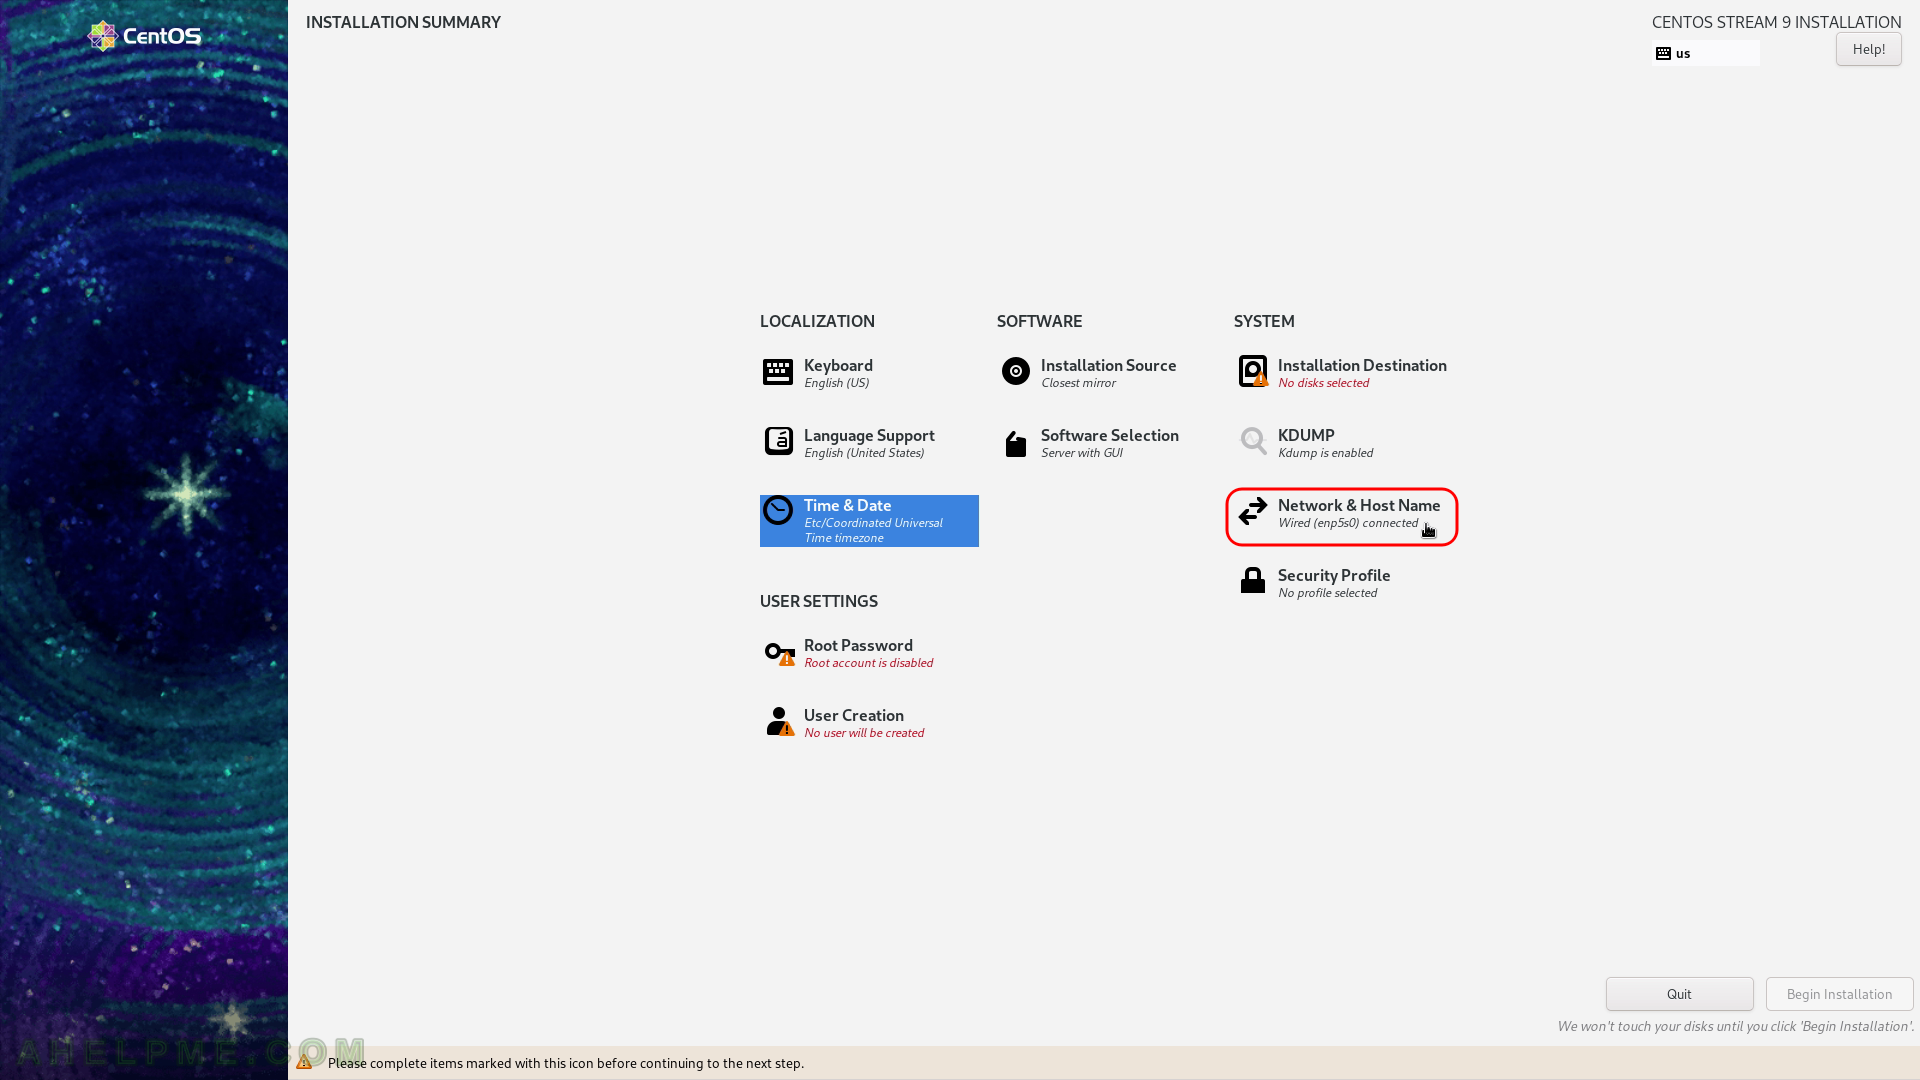Screen dimensions: 1920x1080
Task: Open the Keyboard layout icon
Action: pyautogui.click(x=778, y=372)
